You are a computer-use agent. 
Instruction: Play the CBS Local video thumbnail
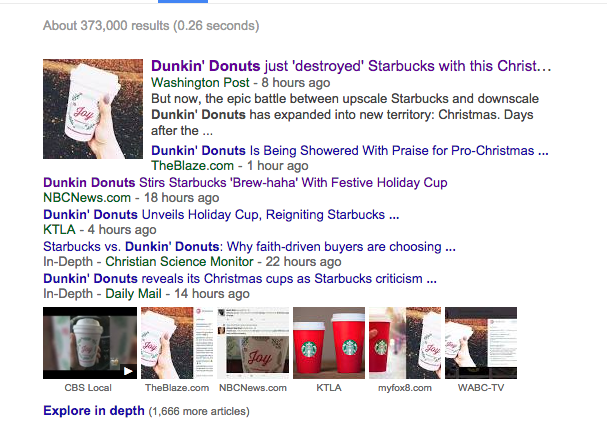point(90,343)
